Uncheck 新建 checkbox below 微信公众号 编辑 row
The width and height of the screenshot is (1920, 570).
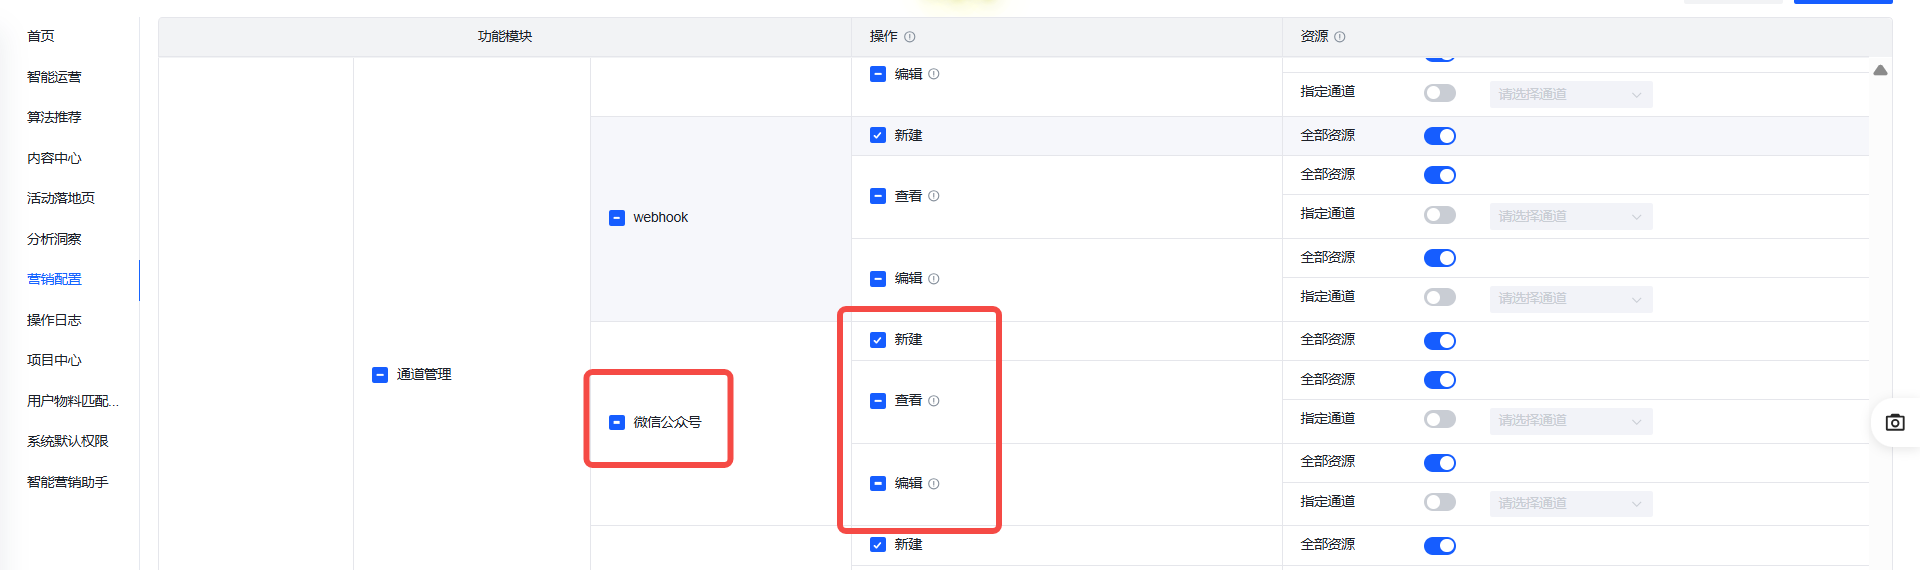(878, 545)
